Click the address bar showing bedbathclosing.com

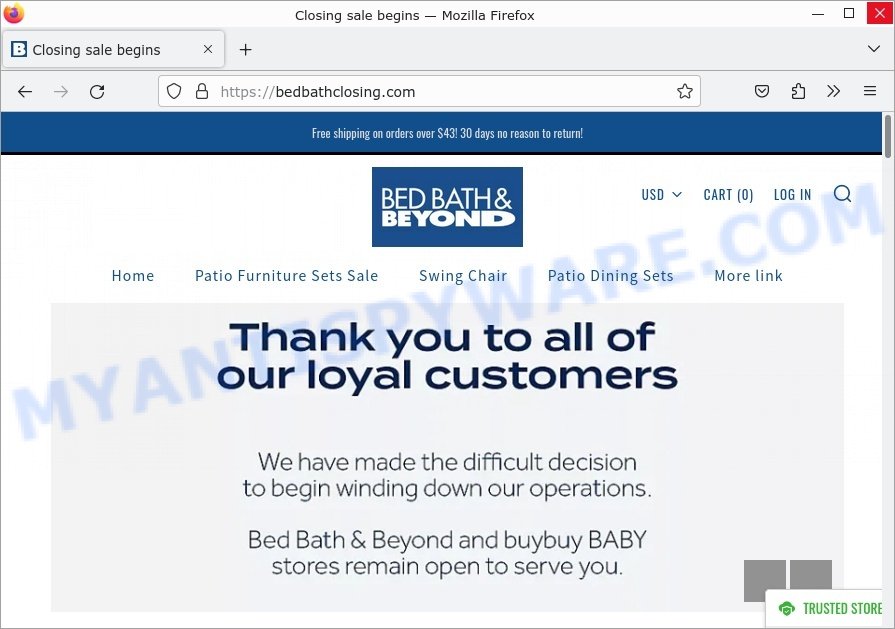pos(429,91)
